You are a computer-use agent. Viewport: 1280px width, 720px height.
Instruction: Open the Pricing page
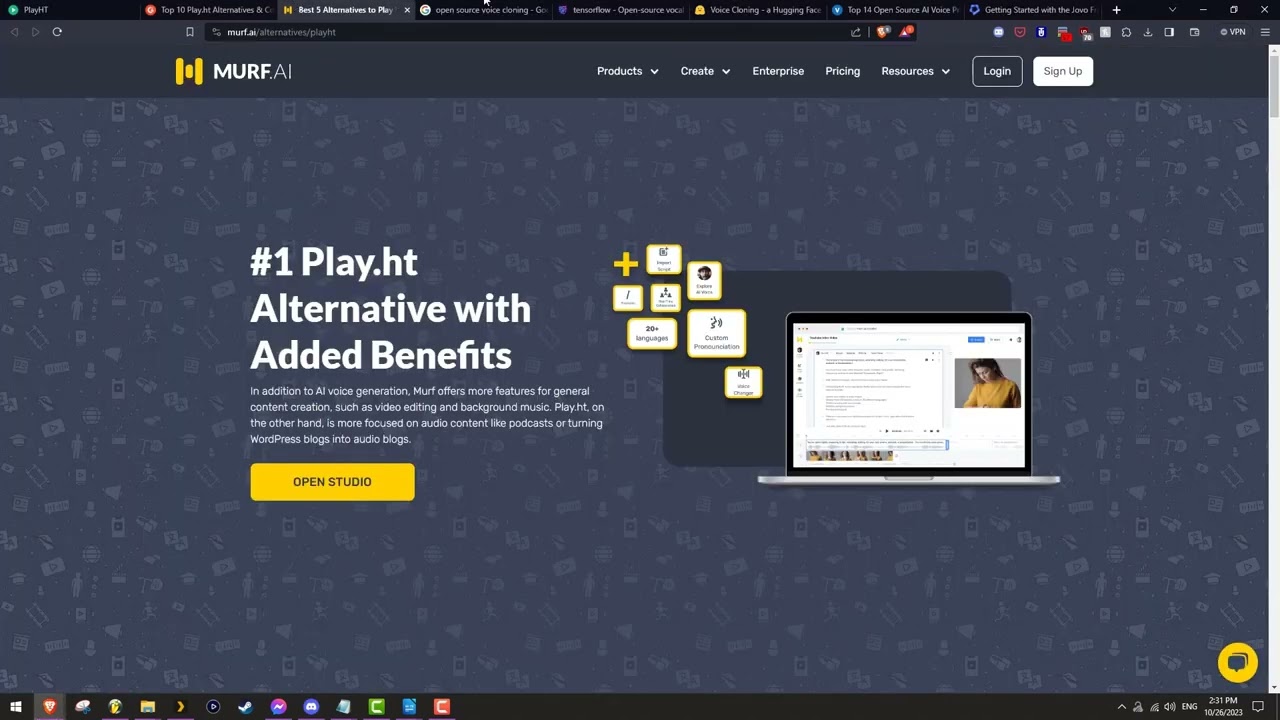pyautogui.click(x=842, y=71)
